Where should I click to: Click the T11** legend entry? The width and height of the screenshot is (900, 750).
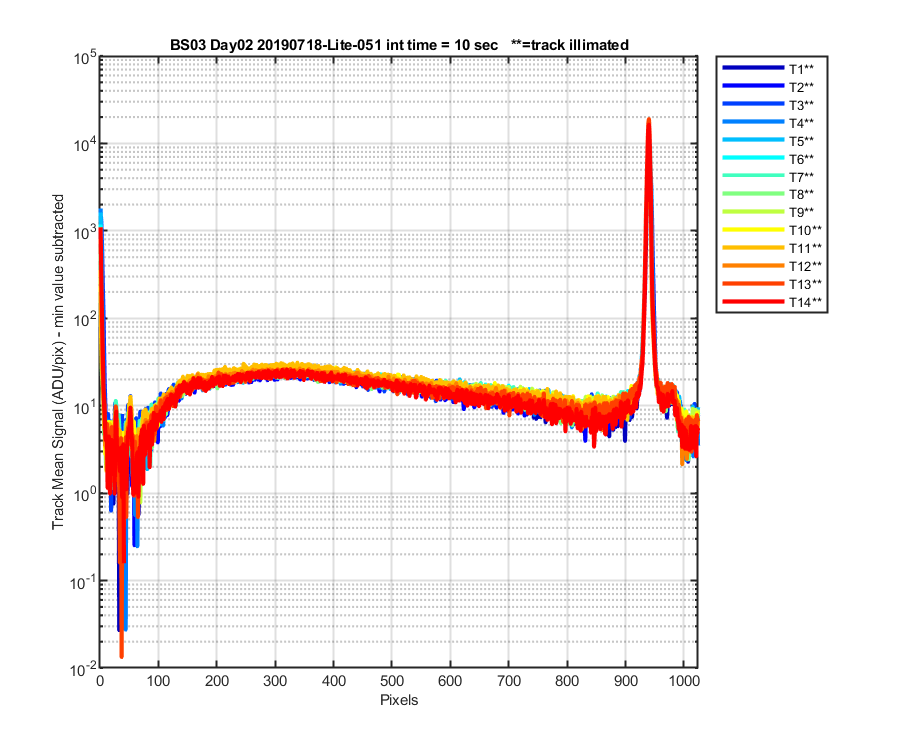click(x=772, y=248)
